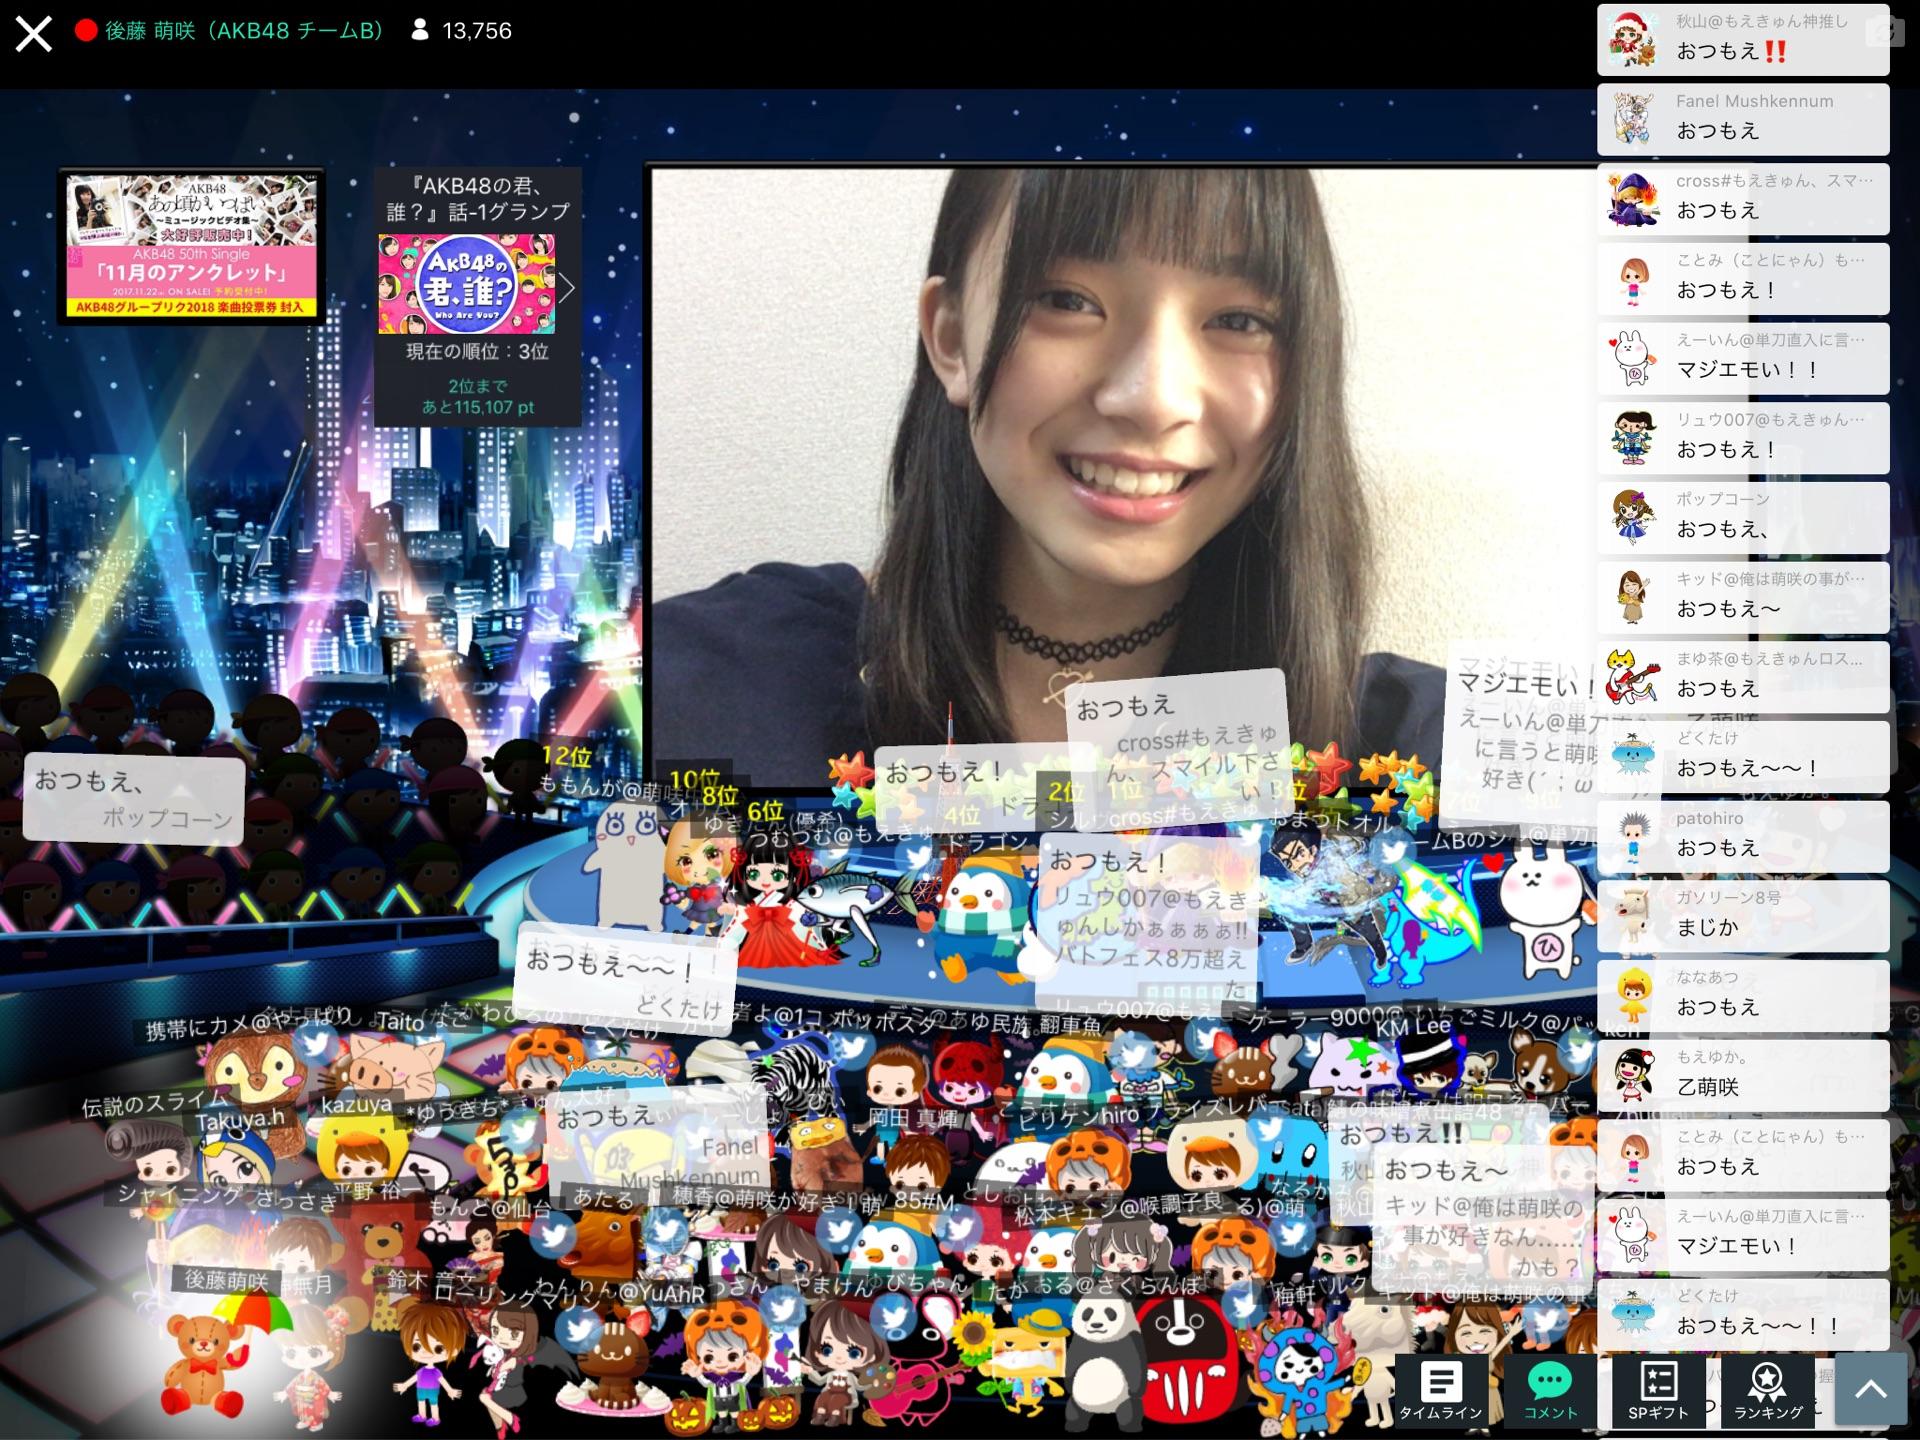Screen dimensions: 1920x1440
Task: Open ポップコーン's avatar in comment list
Action: (x=1633, y=517)
